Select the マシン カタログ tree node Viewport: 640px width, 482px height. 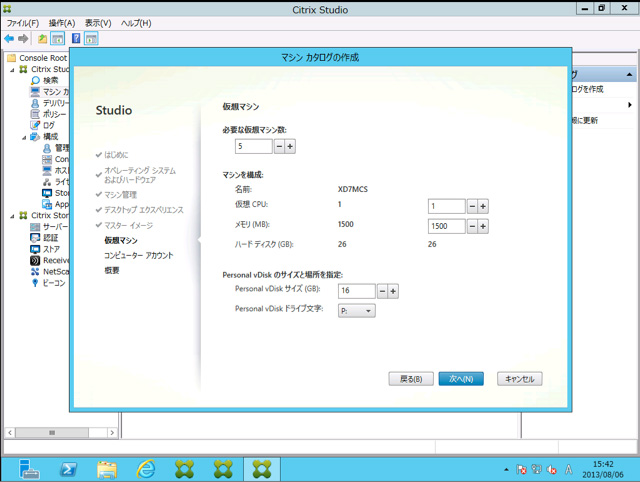click(50, 91)
